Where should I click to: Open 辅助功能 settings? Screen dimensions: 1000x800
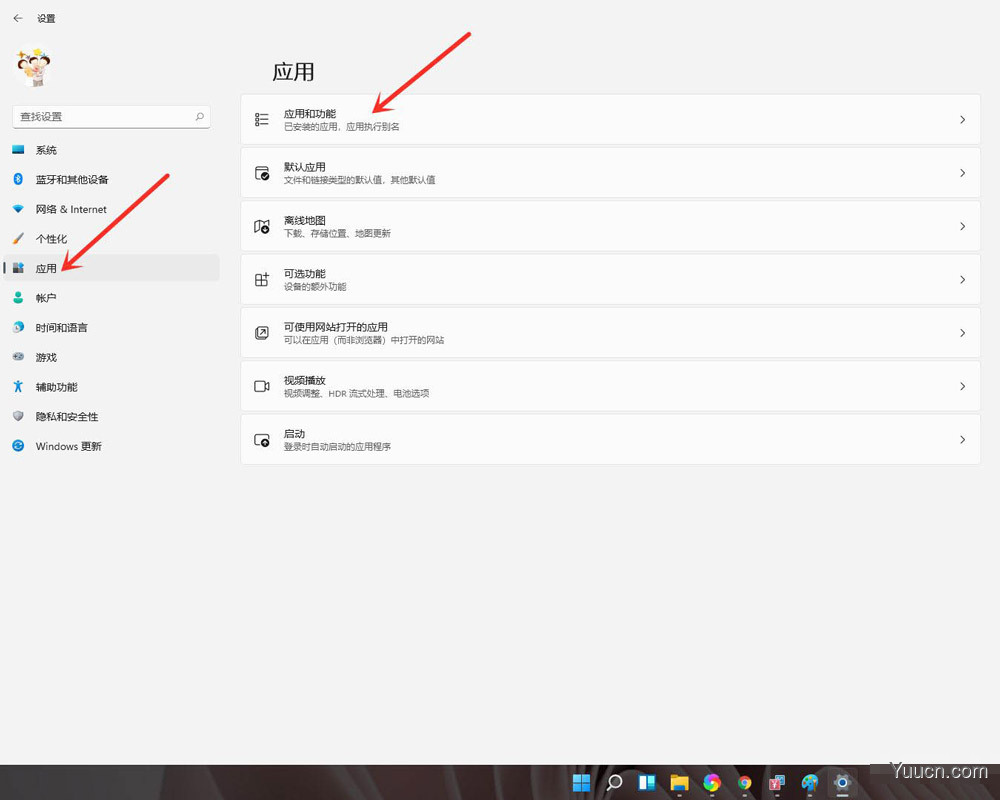coord(112,387)
